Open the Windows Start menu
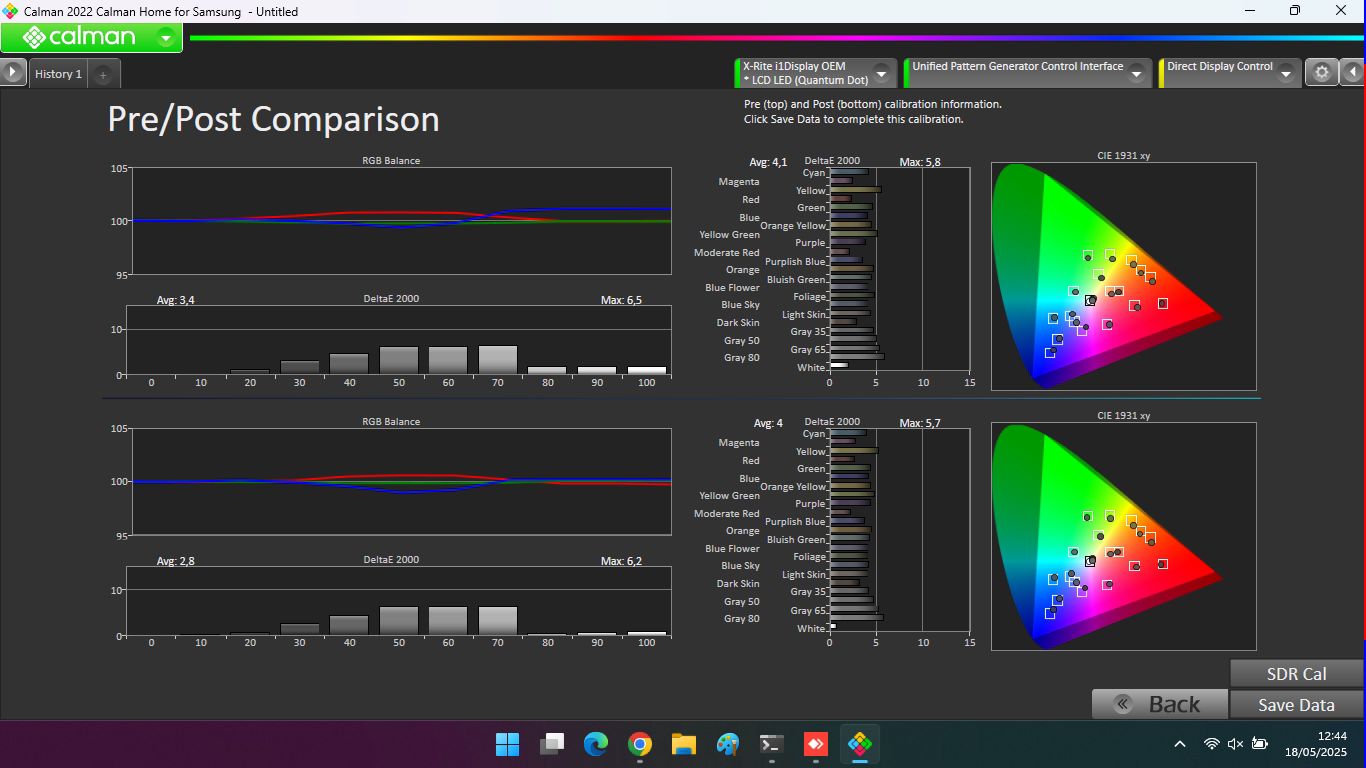The height and width of the screenshot is (768, 1366). 508,744
